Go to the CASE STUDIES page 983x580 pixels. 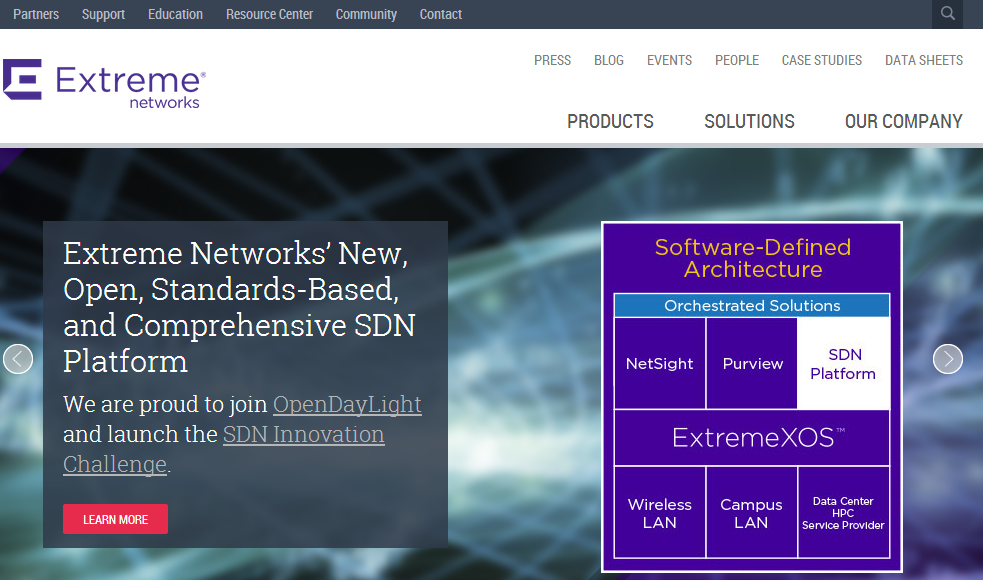[x=822, y=60]
